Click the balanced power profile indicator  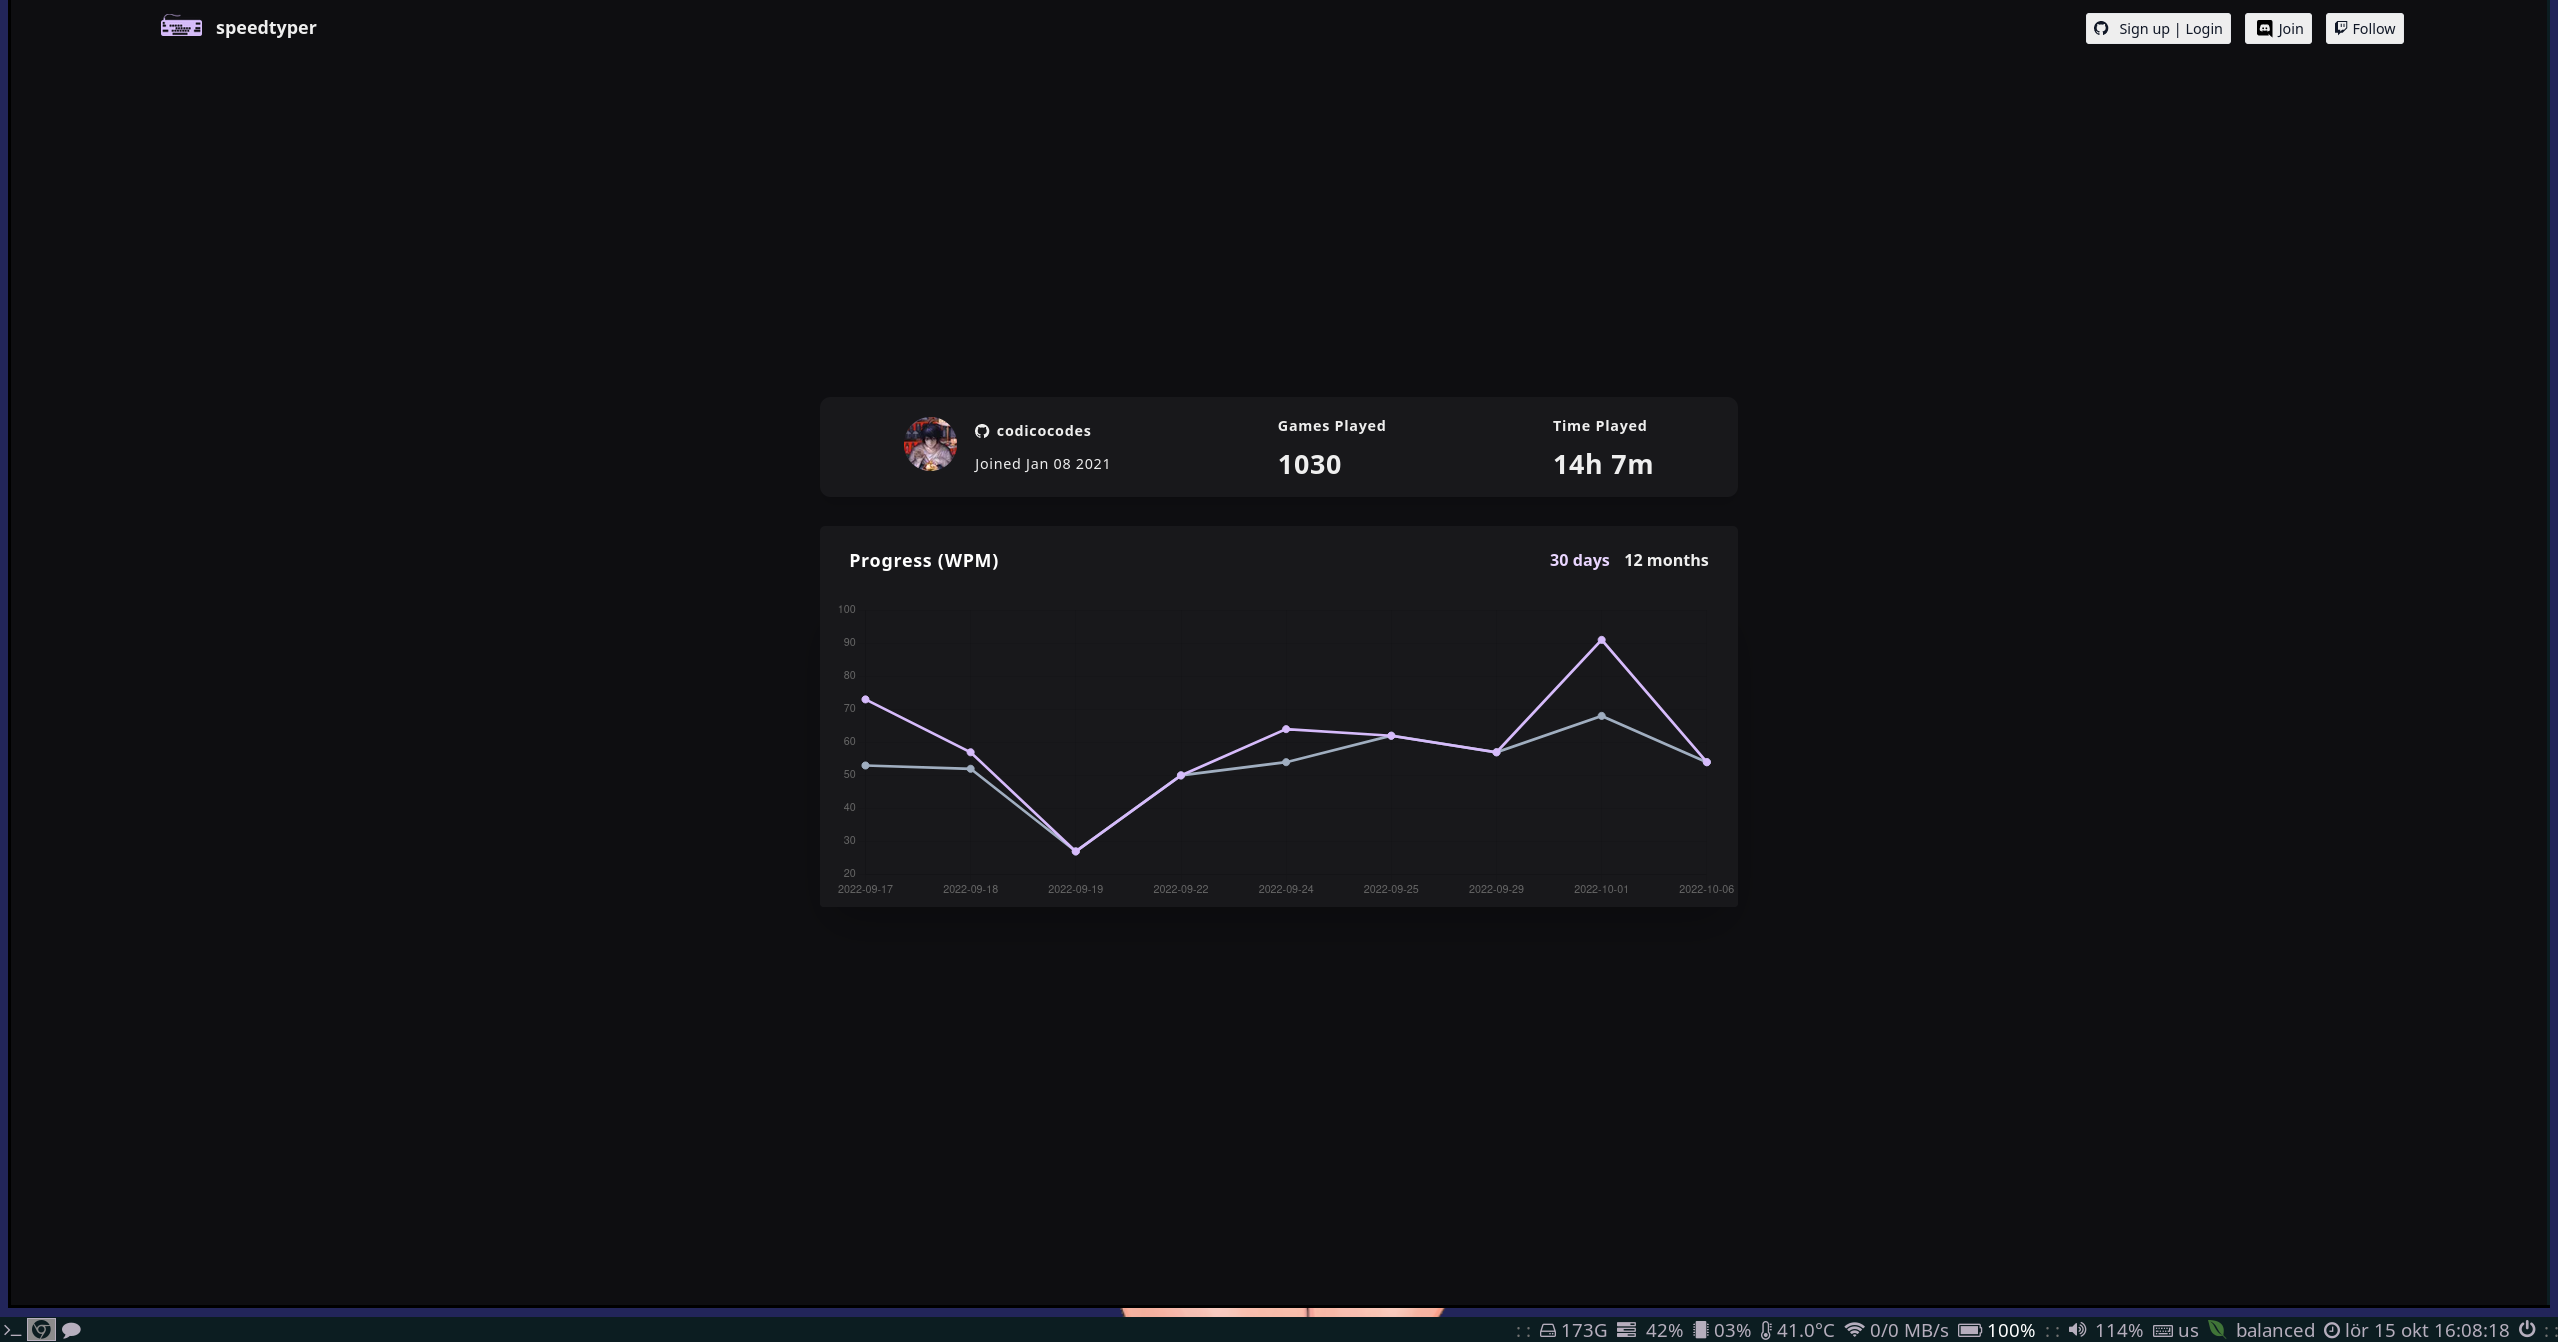2274,1330
